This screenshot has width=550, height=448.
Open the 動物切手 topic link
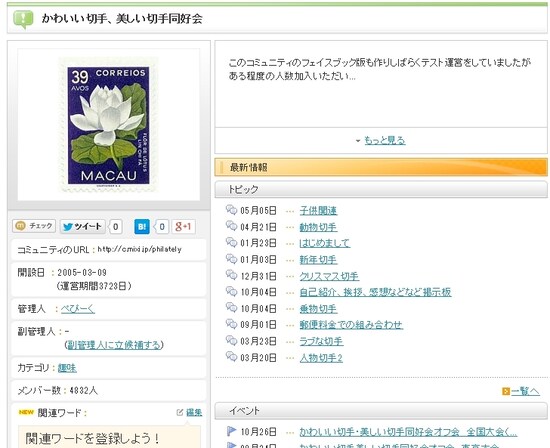(318, 227)
